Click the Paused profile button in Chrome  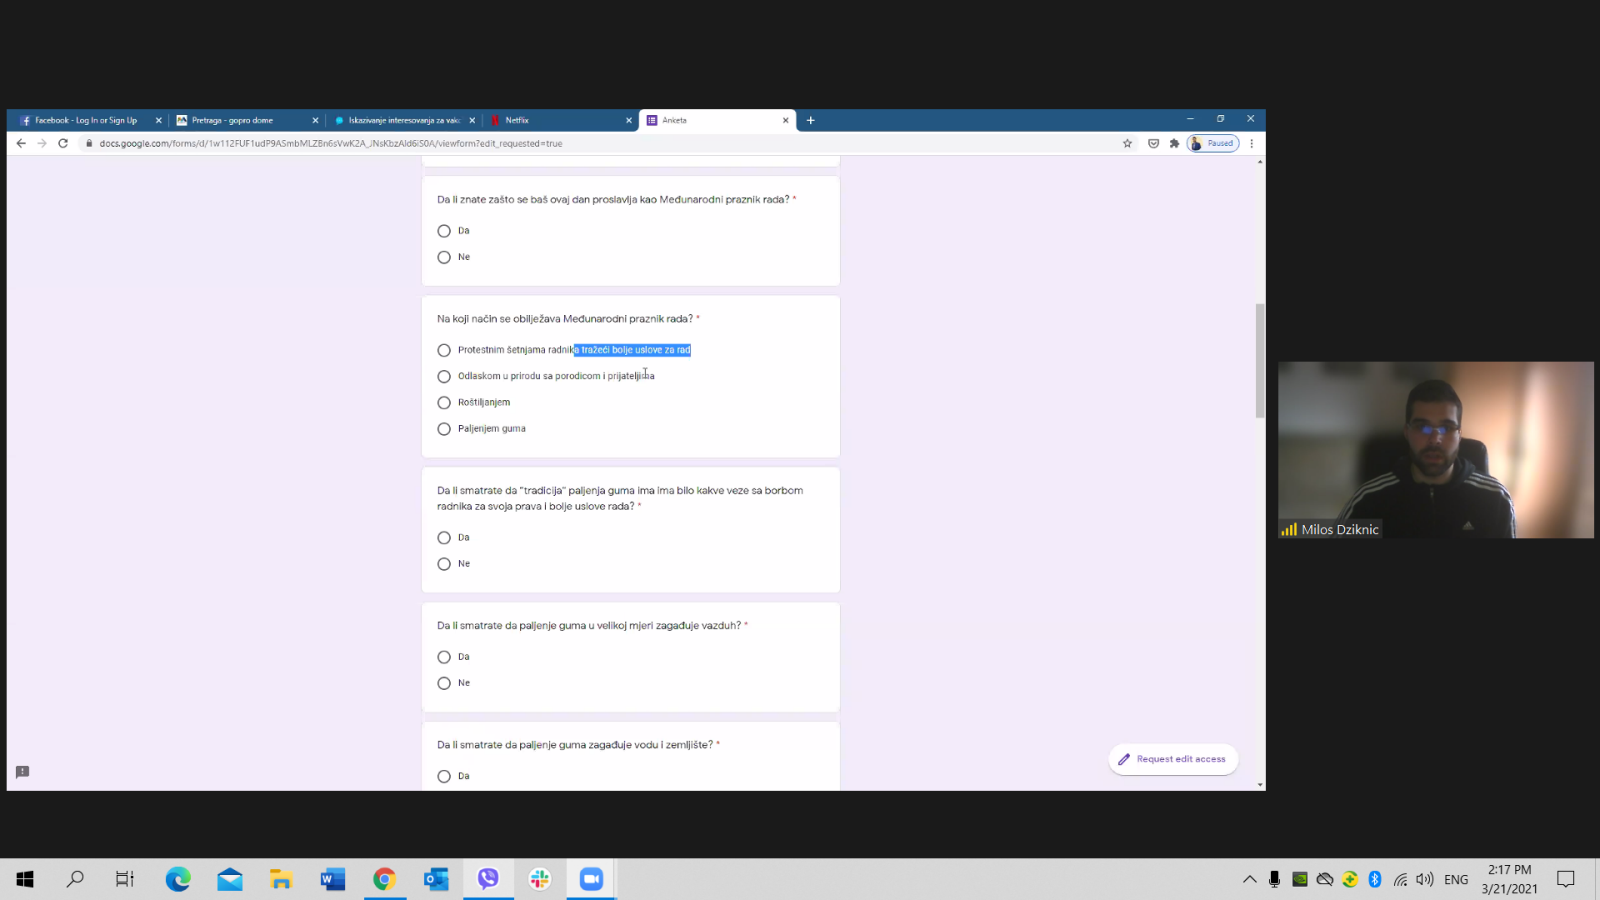coord(1213,143)
